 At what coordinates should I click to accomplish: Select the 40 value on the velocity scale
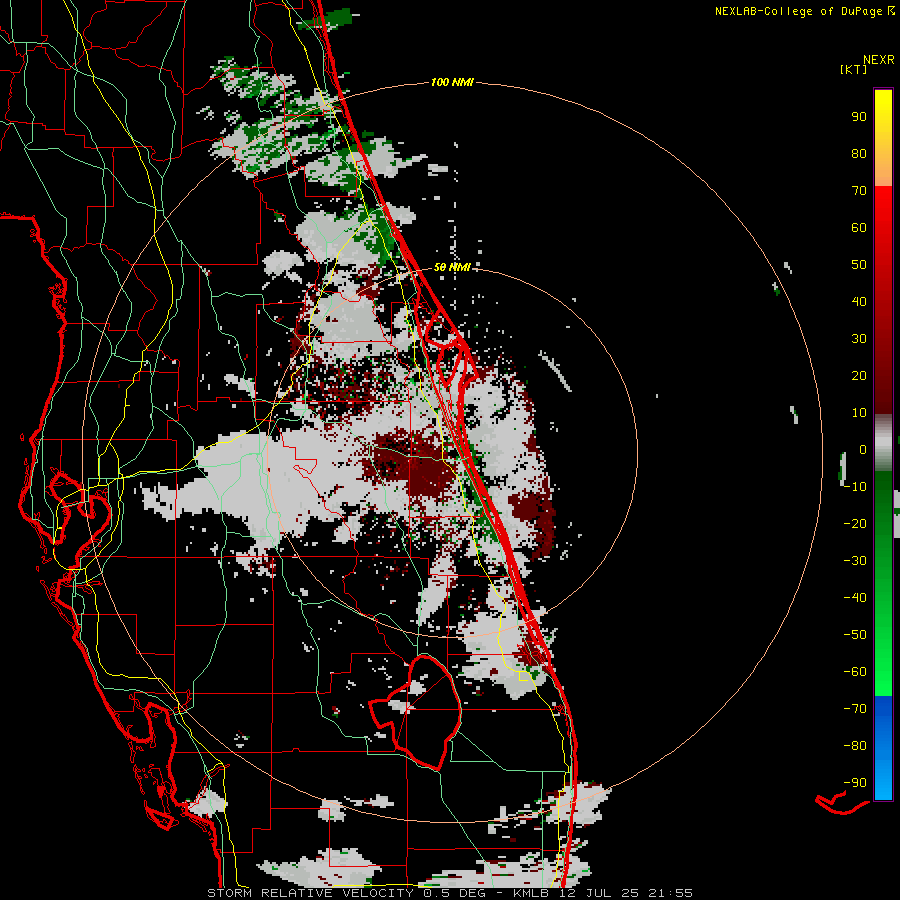click(859, 301)
